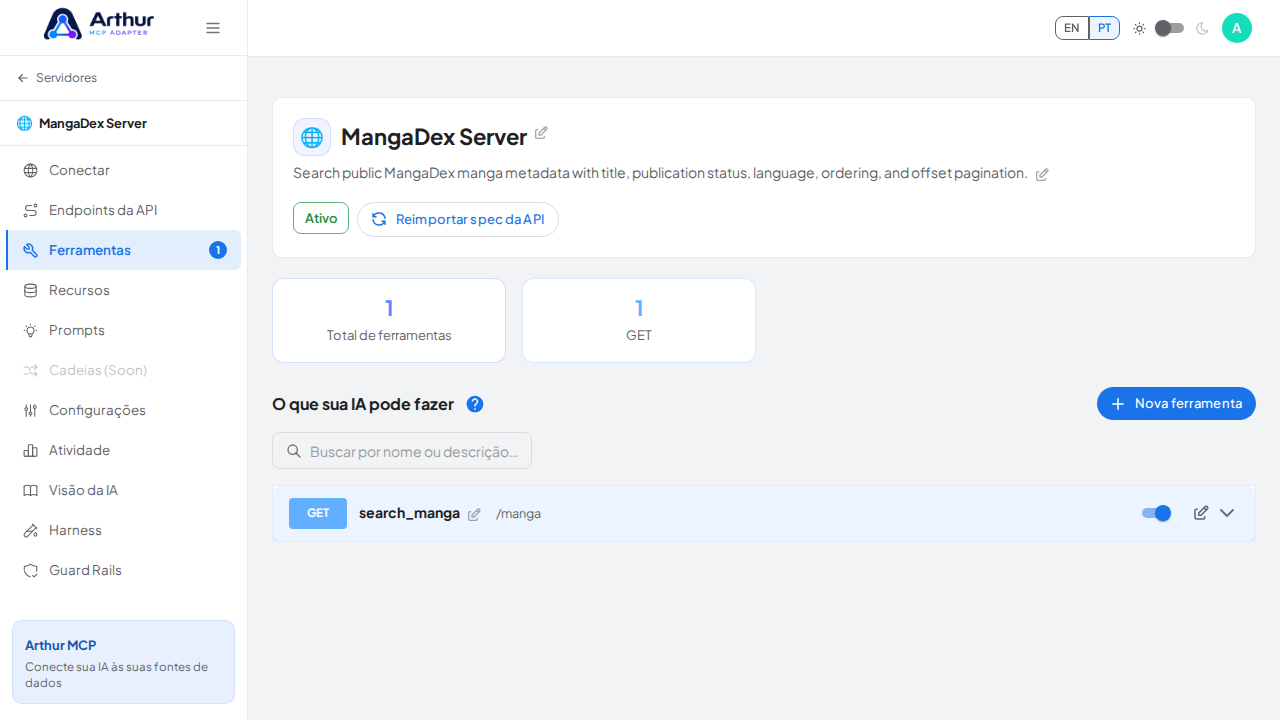Click the Ativo status badge
Image resolution: width=1280 pixels, height=720 pixels.
(321, 218)
